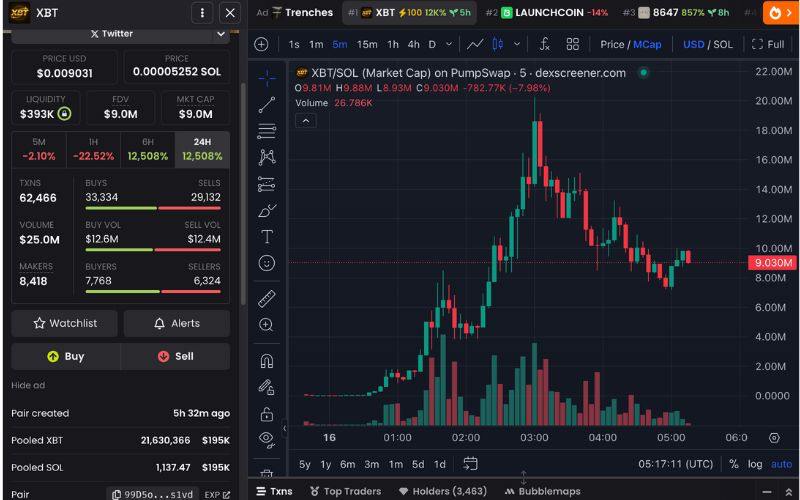The height and width of the screenshot is (500, 800).
Task: Toggle stay in drawing mode
Action: 267,387
